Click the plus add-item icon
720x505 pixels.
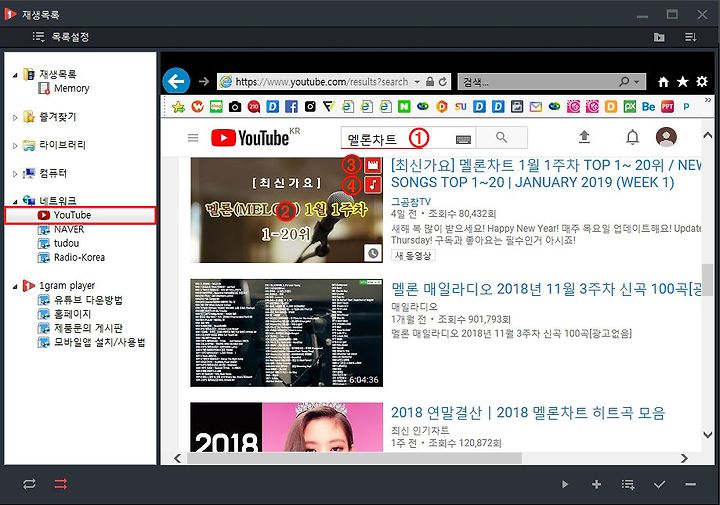596,484
